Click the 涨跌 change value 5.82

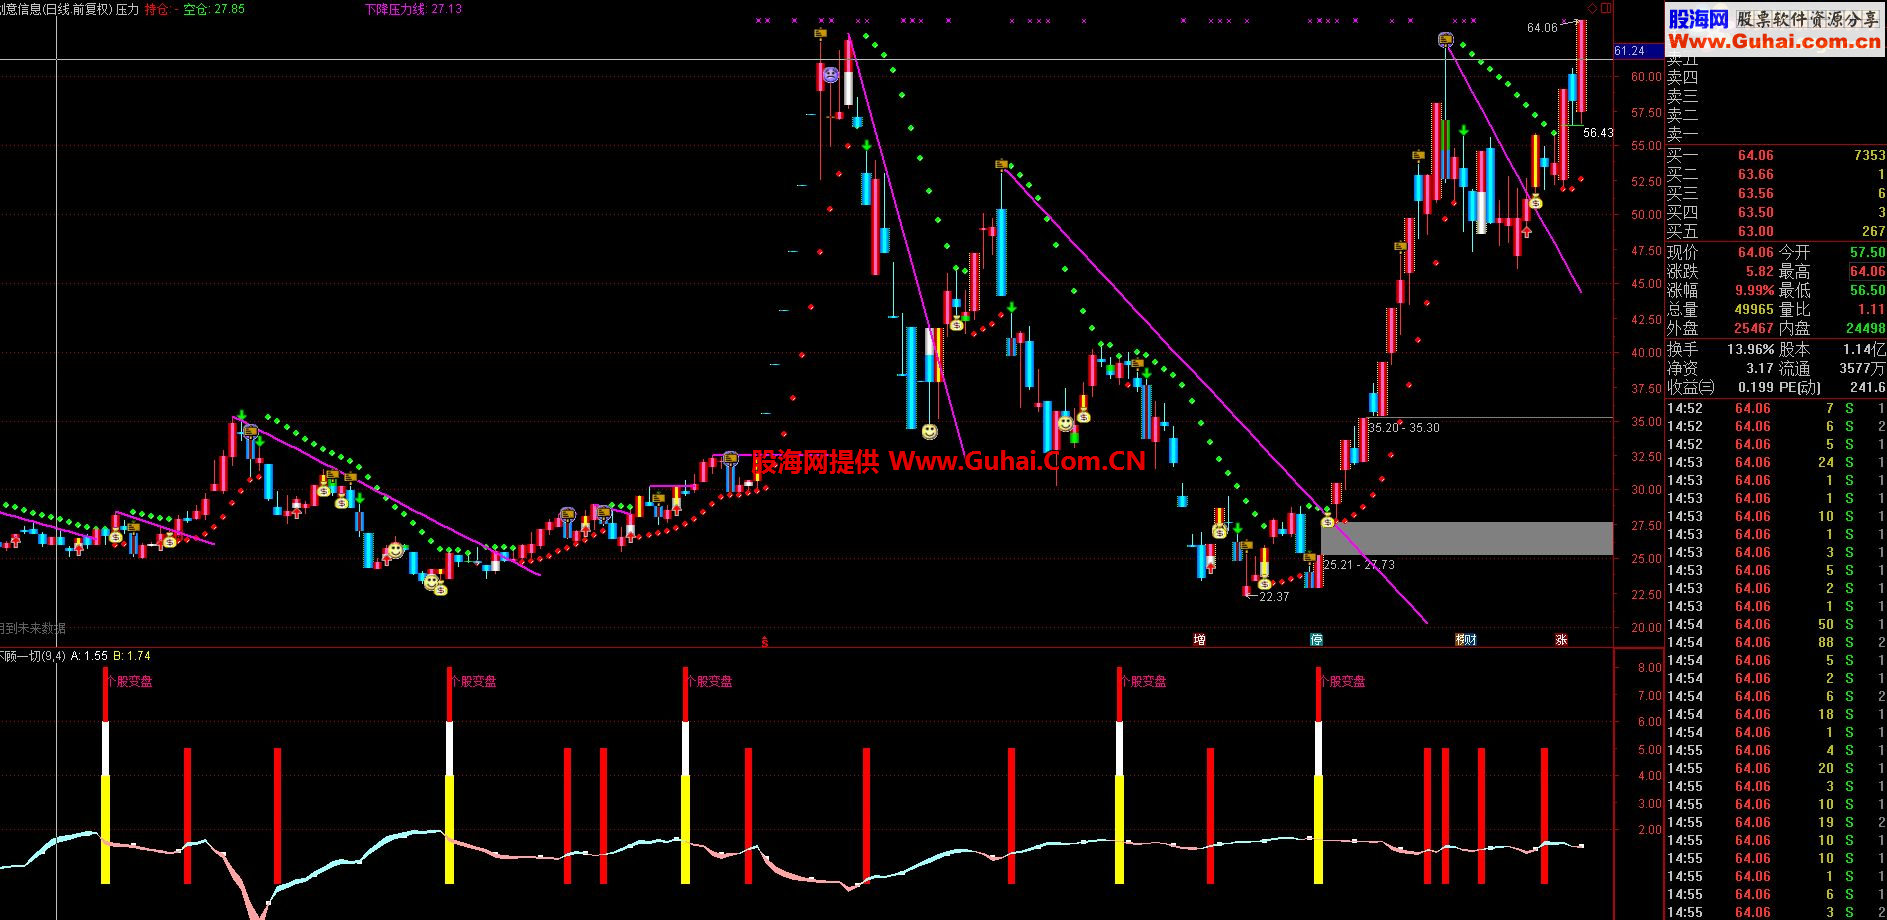(x=1759, y=272)
